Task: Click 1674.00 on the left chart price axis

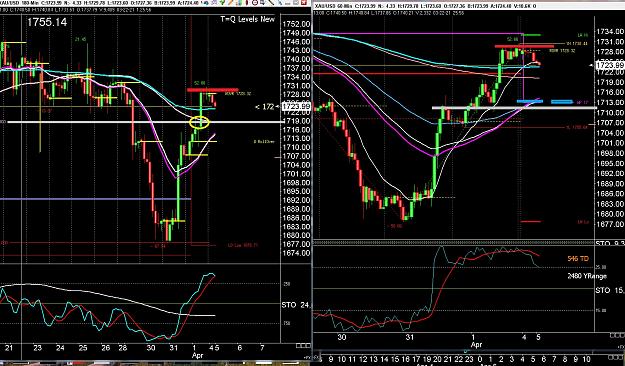Action: click(x=296, y=253)
